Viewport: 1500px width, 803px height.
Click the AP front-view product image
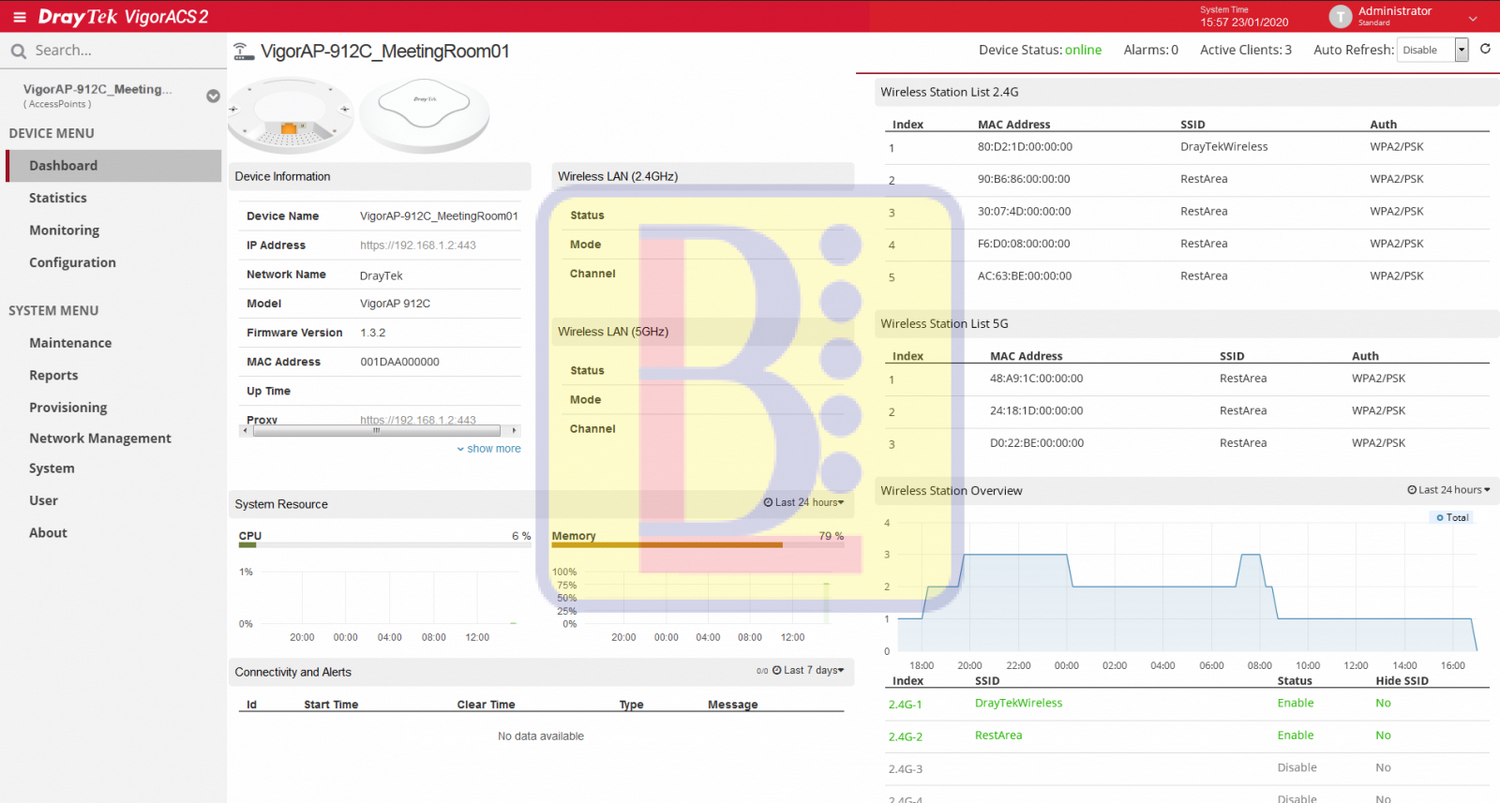tap(424, 114)
